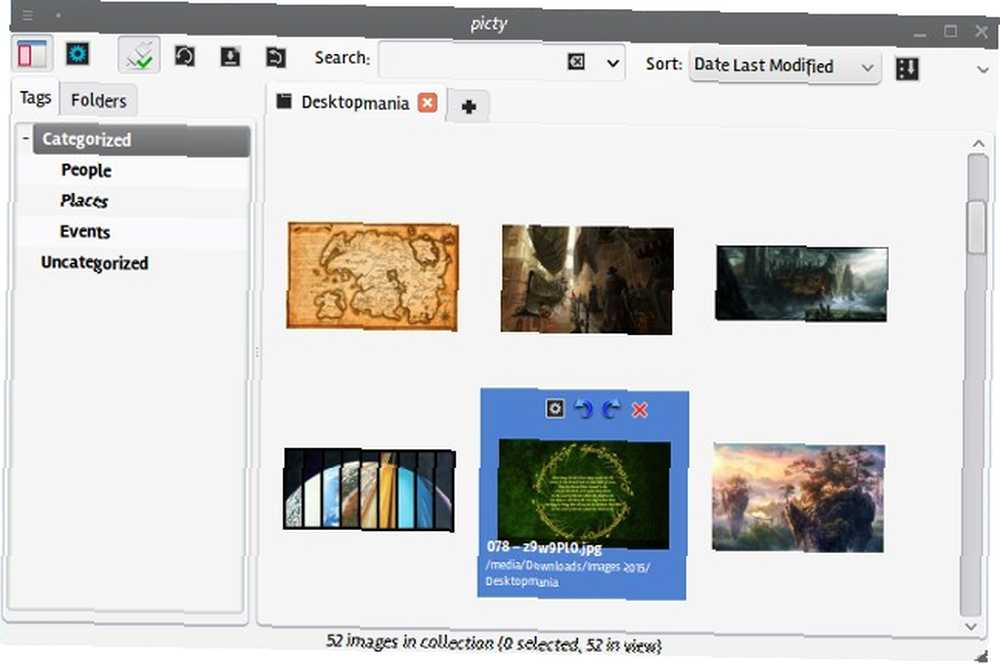Collapse the Categorized tree node
Image resolution: width=1000 pixels, height=664 pixels.
(x=26, y=137)
